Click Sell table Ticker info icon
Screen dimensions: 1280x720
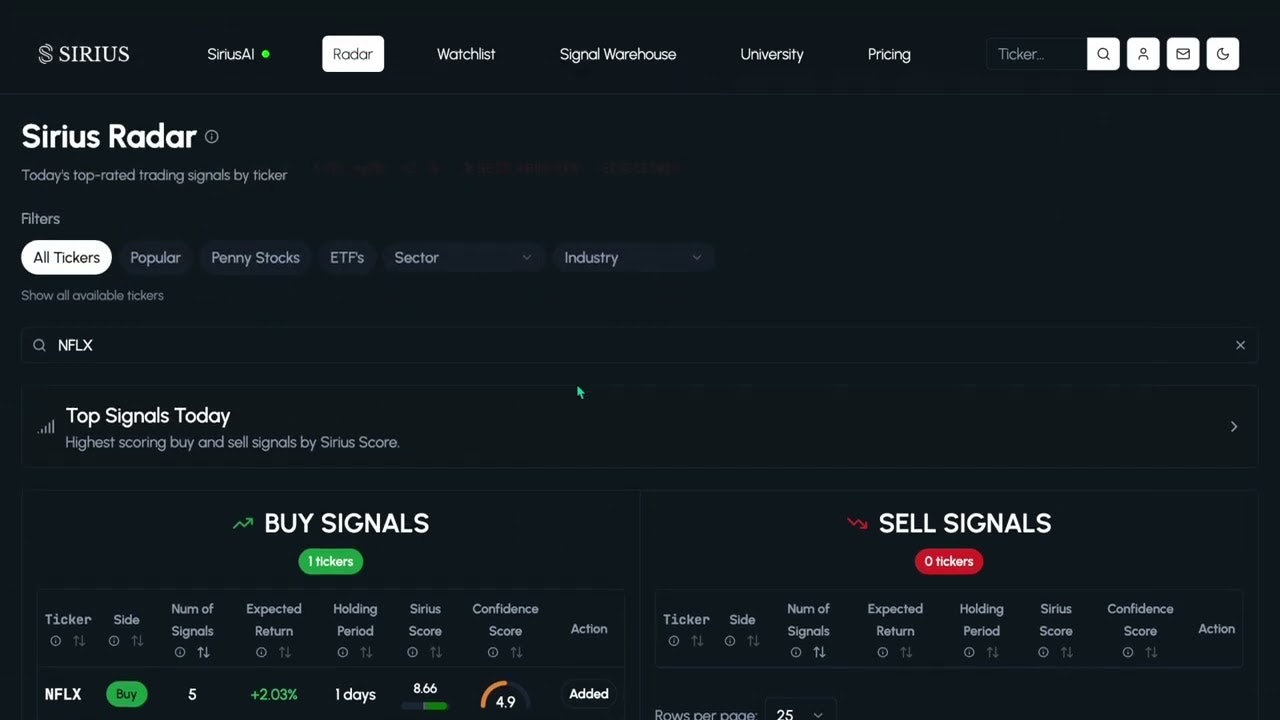[674, 641]
